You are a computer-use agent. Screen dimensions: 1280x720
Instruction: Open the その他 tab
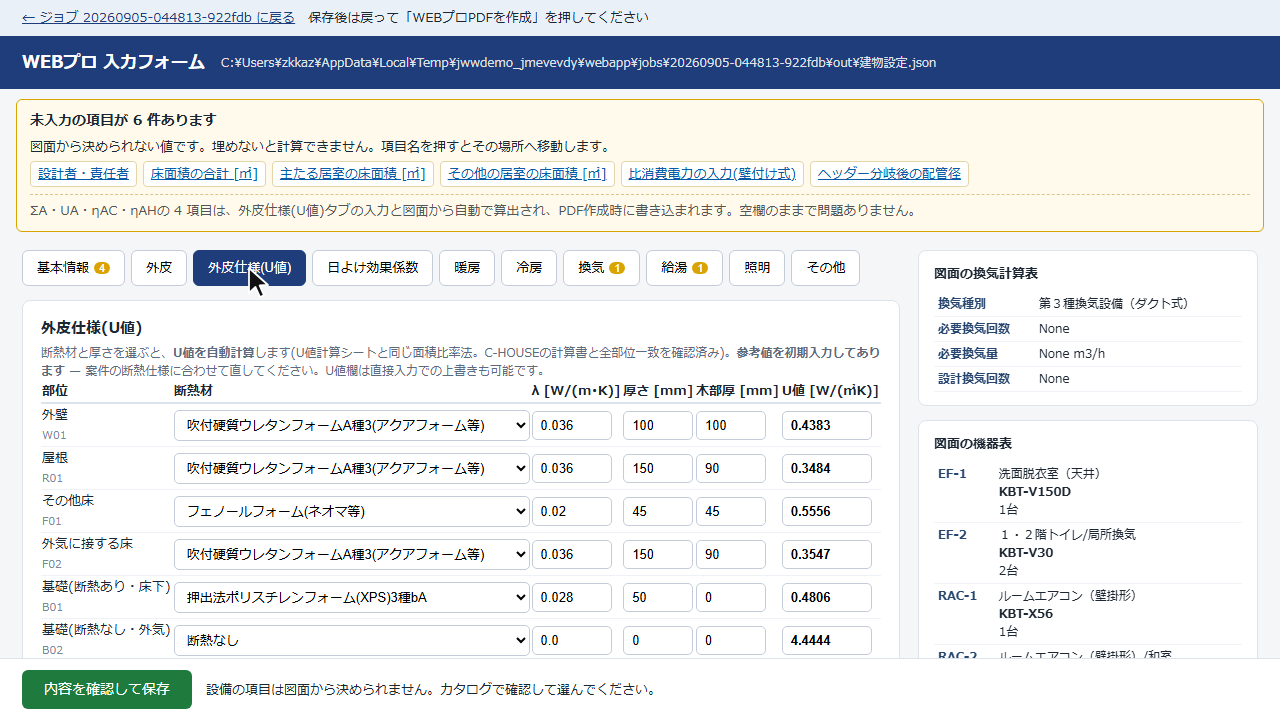click(825, 268)
